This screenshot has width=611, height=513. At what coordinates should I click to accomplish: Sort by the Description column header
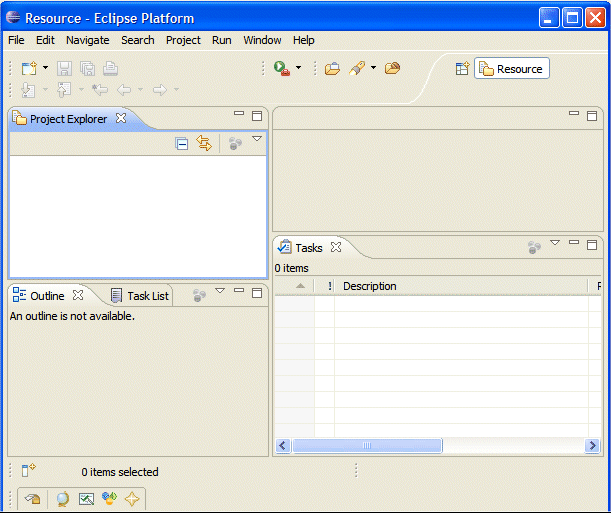461,286
